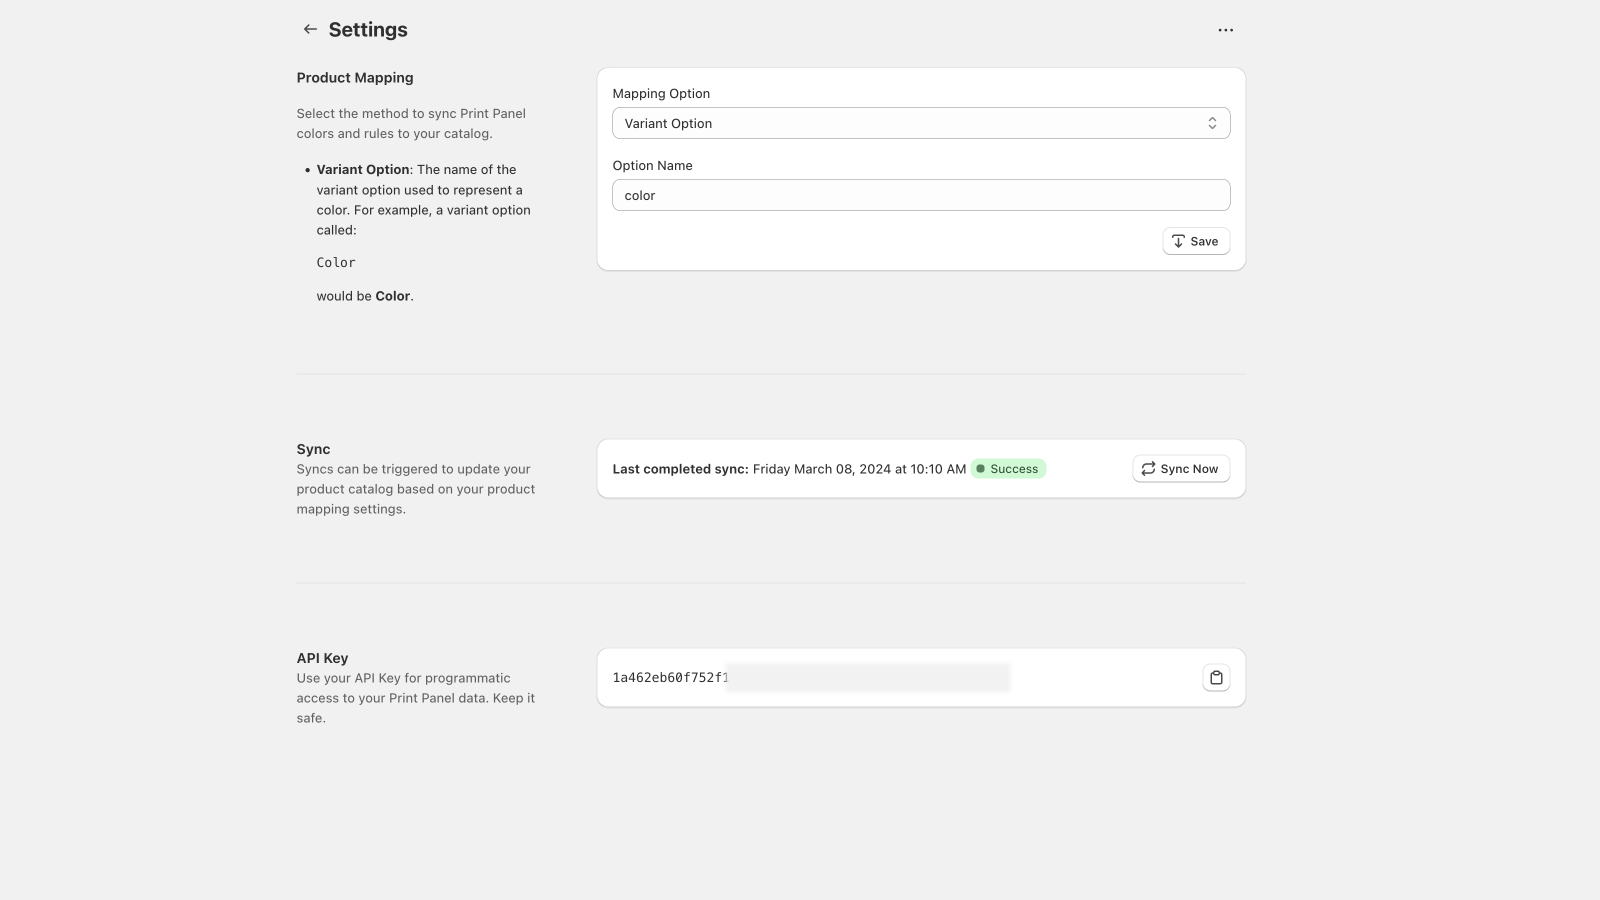Click the Last completed sync label
The image size is (1600, 900).
(x=680, y=469)
